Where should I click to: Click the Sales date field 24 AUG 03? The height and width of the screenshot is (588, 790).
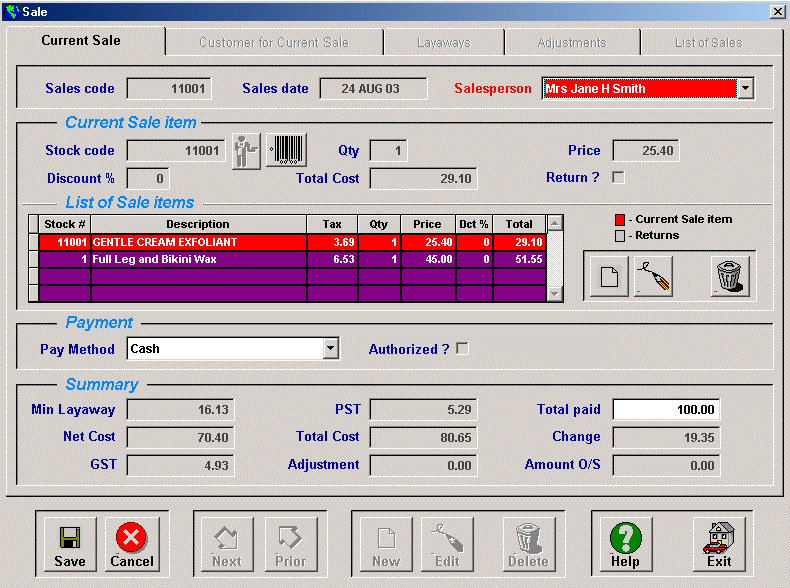(x=373, y=89)
